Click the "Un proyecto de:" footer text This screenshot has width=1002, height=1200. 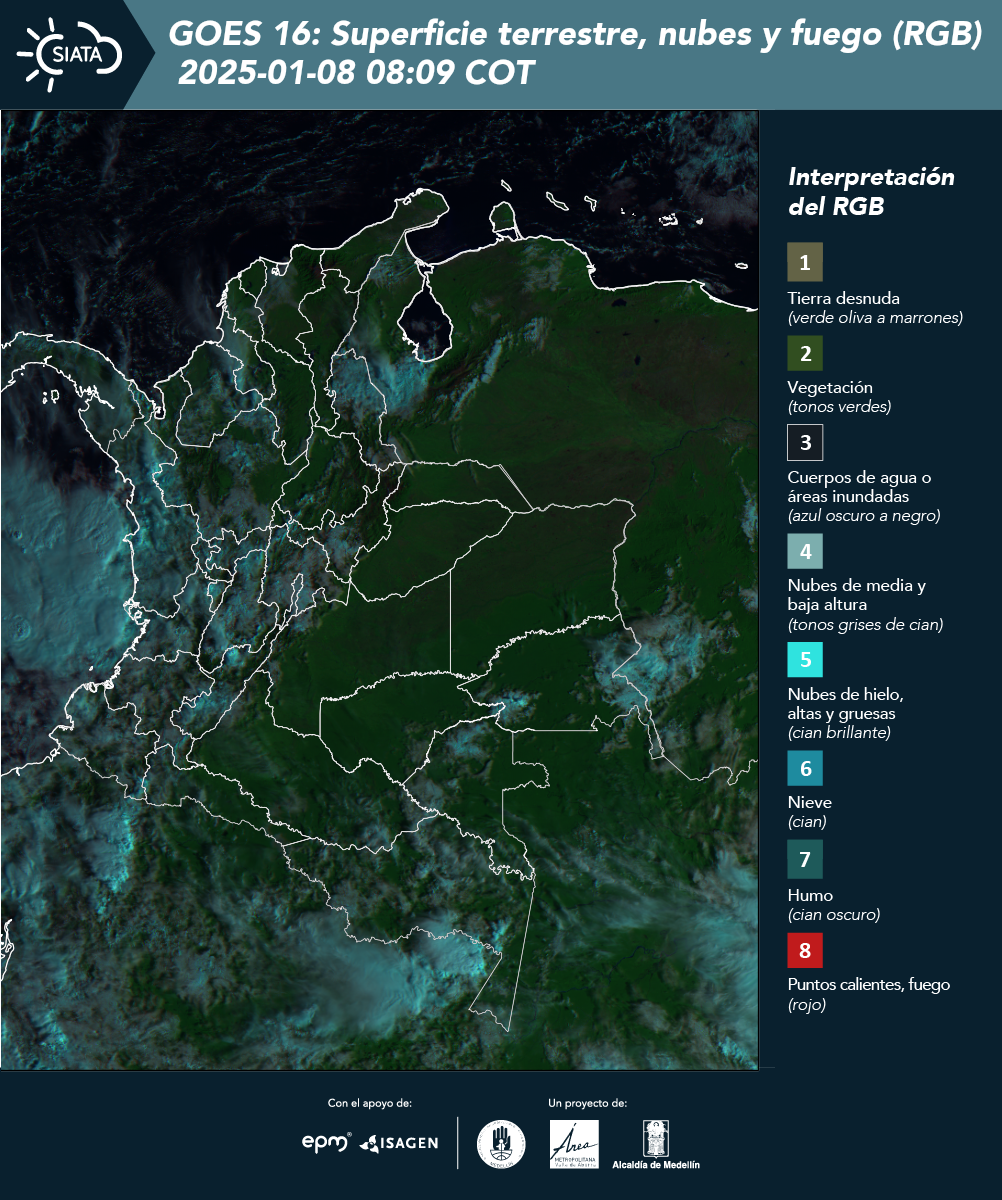(x=588, y=1103)
